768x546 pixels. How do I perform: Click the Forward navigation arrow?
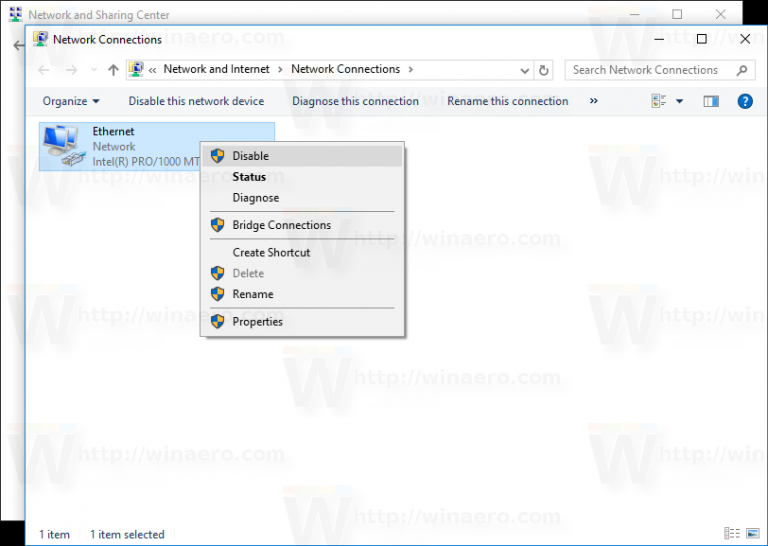(72, 70)
